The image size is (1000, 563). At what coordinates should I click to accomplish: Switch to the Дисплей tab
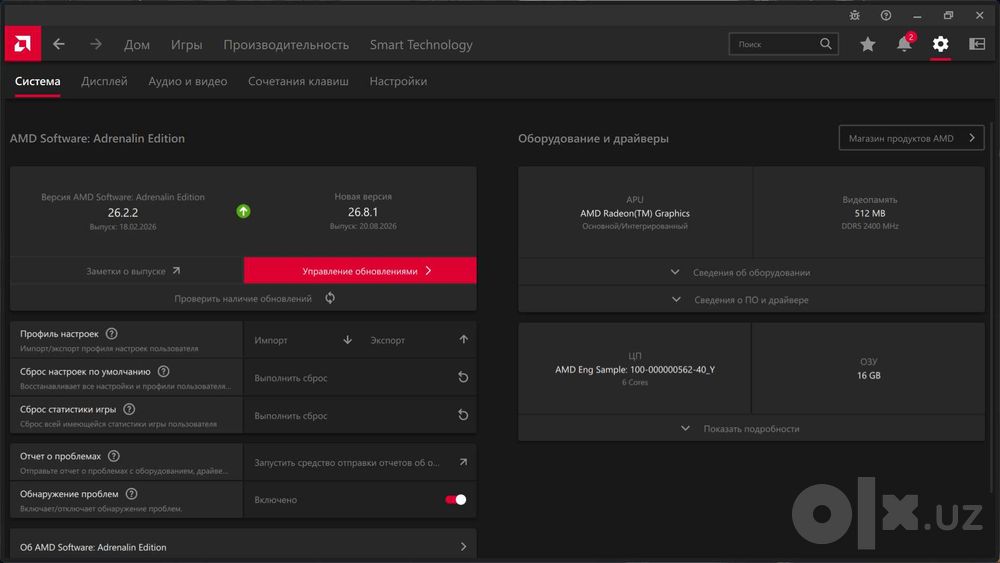tap(104, 81)
